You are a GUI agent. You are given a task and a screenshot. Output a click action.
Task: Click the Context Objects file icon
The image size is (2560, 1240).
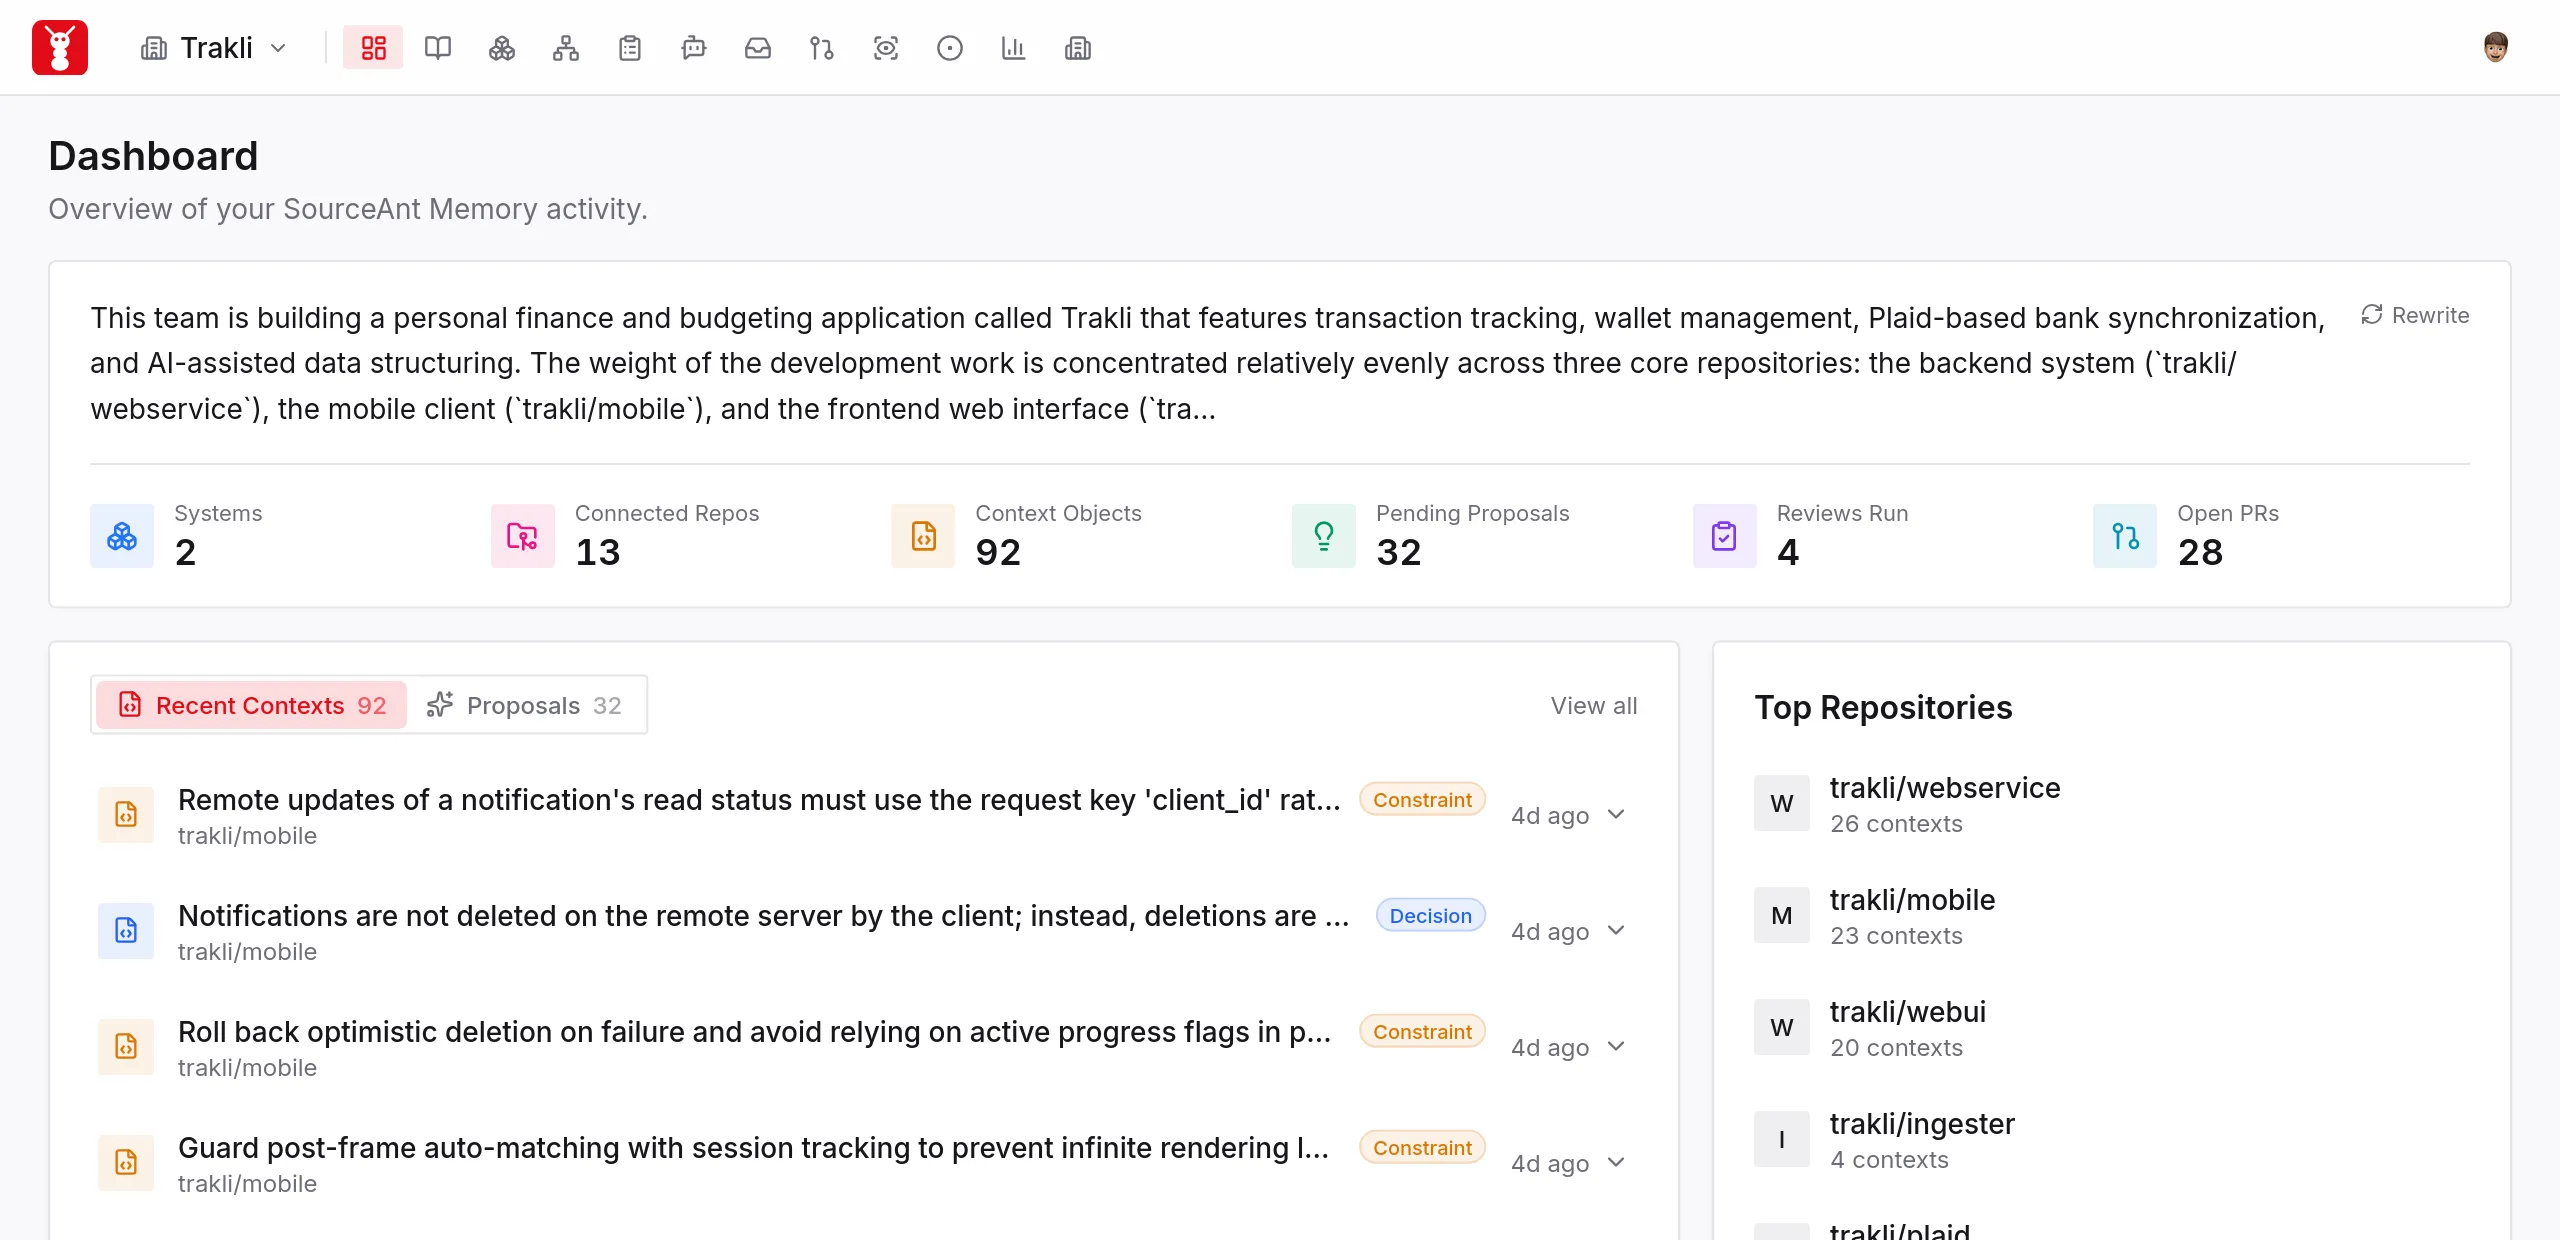coord(923,536)
